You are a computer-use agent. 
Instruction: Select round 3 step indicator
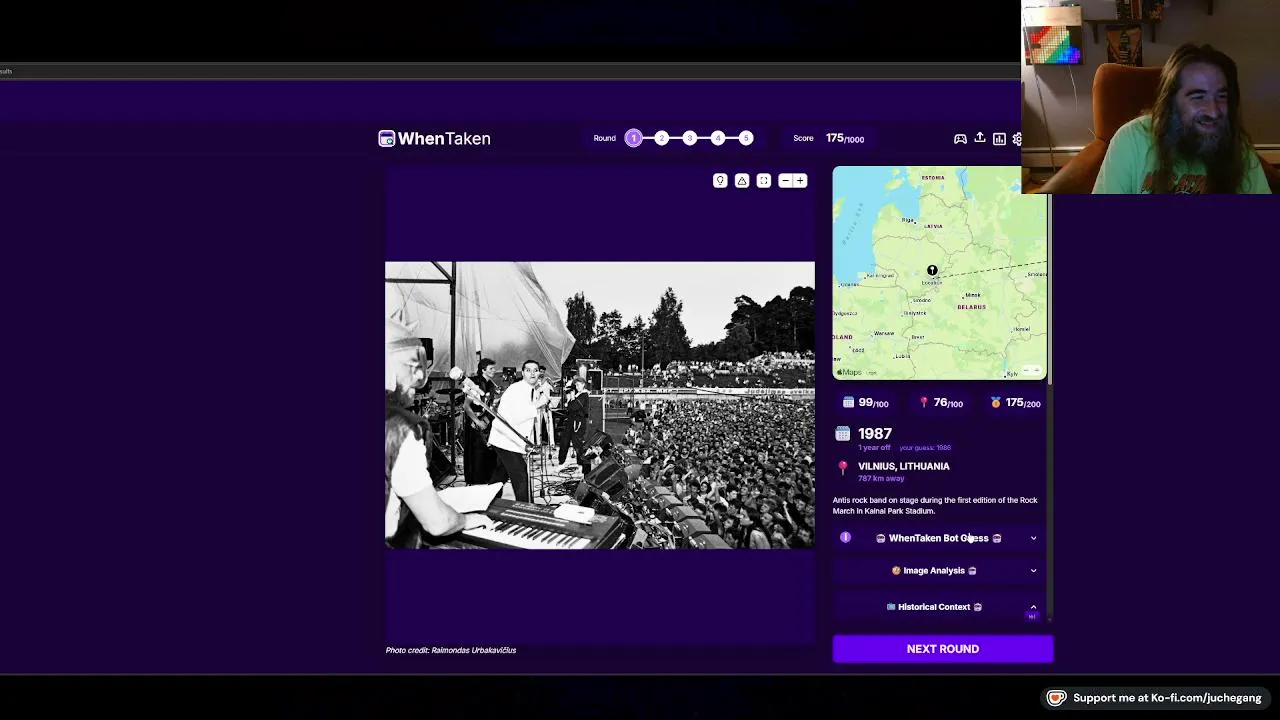point(689,138)
